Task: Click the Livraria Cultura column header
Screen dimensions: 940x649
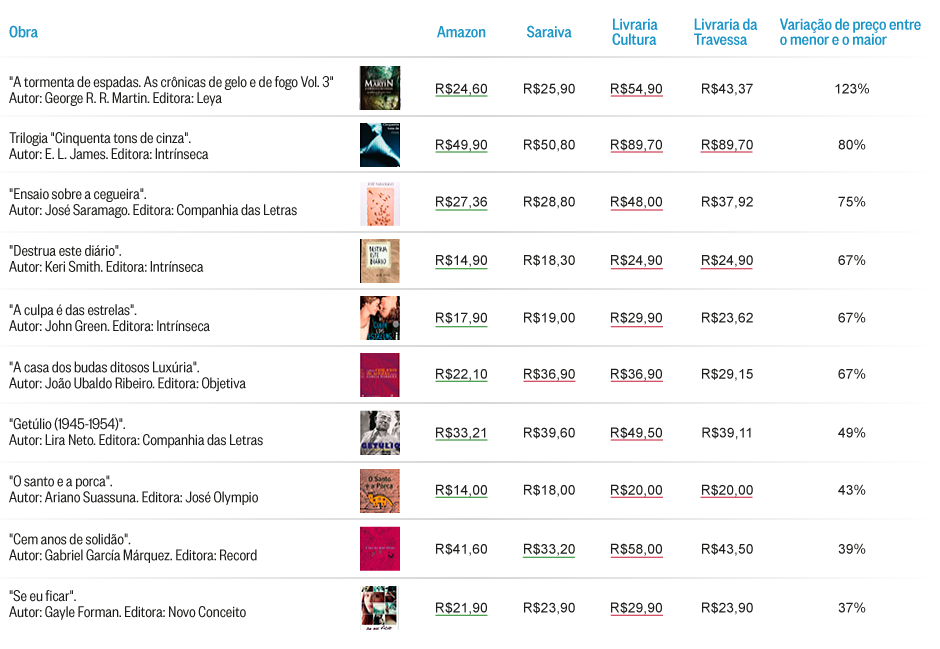Action: click(x=634, y=32)
